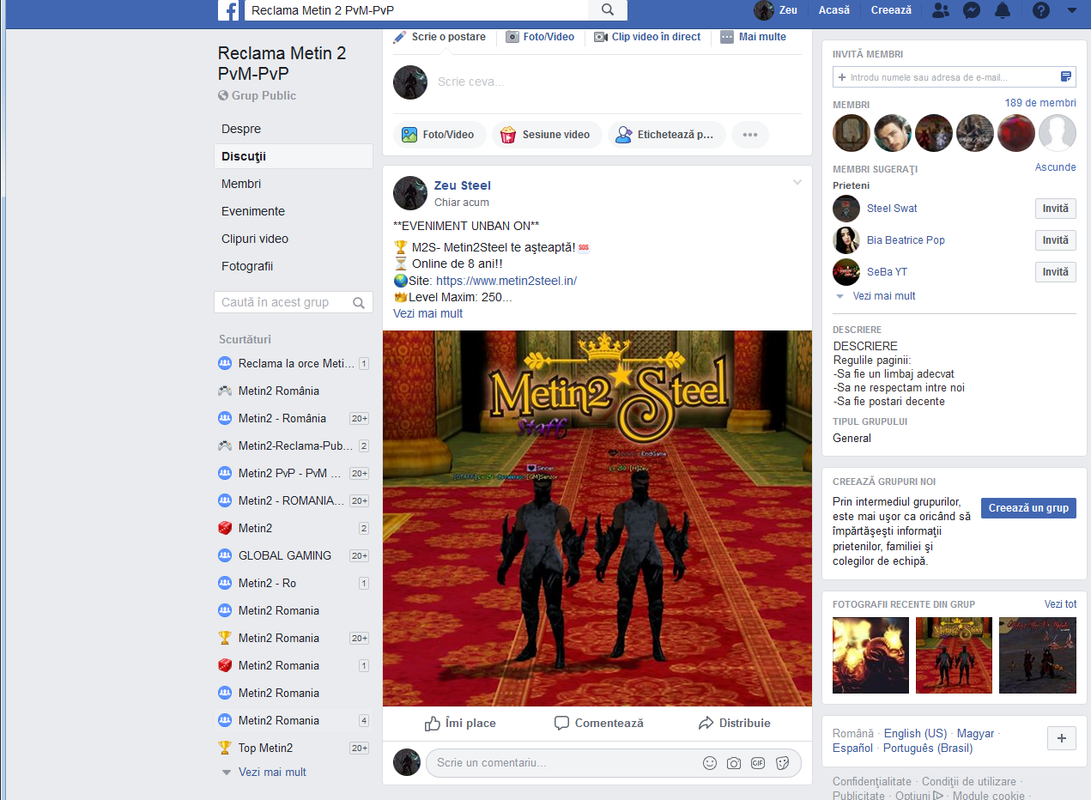
Task: Click the Facebook logo icon
Action: (x=228, y=10)
